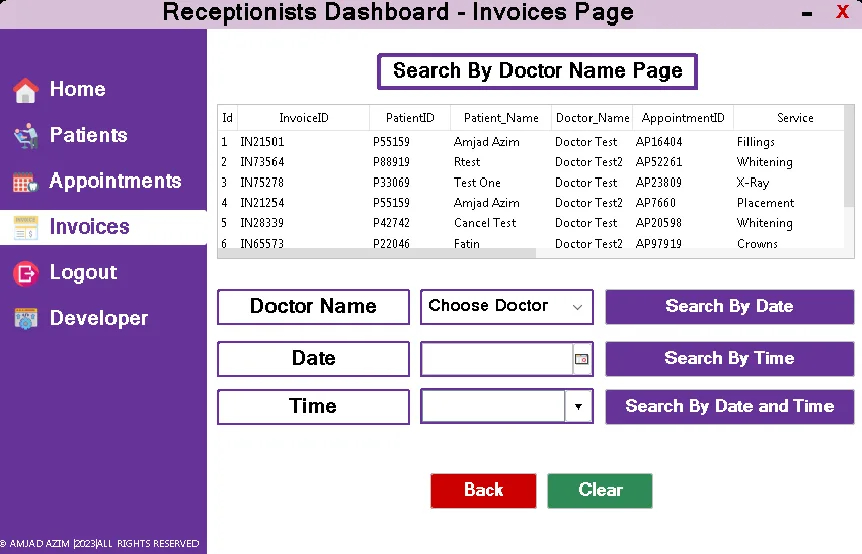Select invoice cell IN65573

click(262, 243)
